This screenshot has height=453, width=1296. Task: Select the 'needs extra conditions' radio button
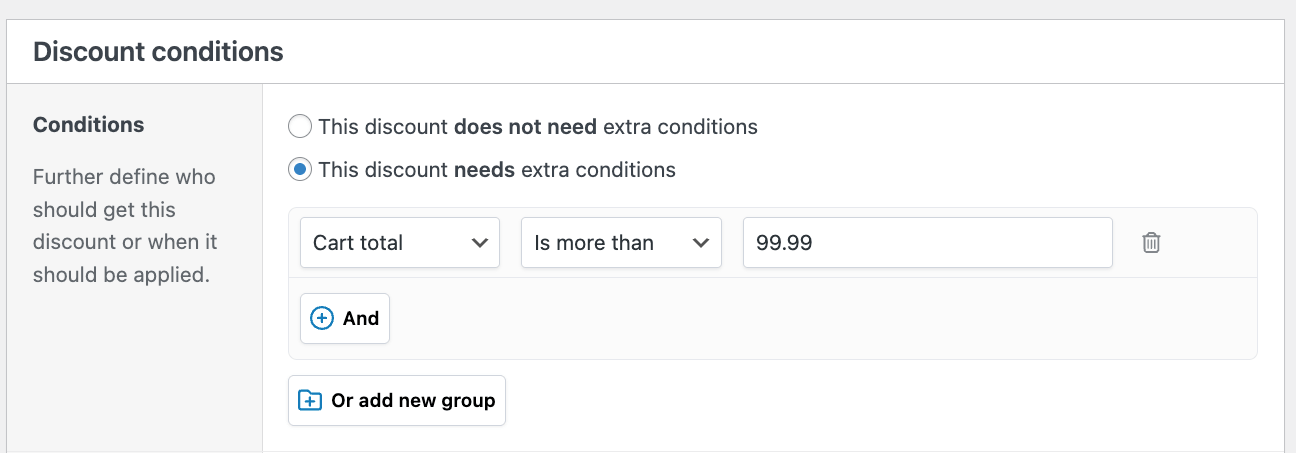[x=300, y=170]
